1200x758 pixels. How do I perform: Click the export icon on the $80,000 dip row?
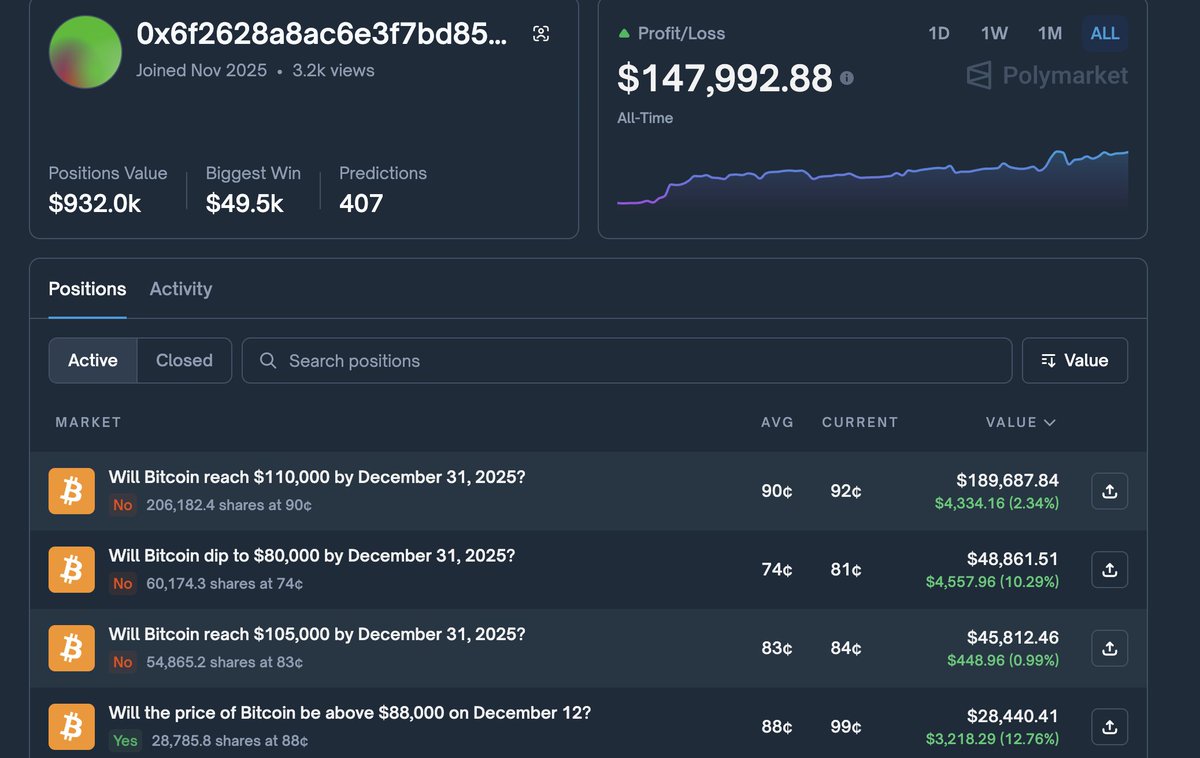[1109, 569]
